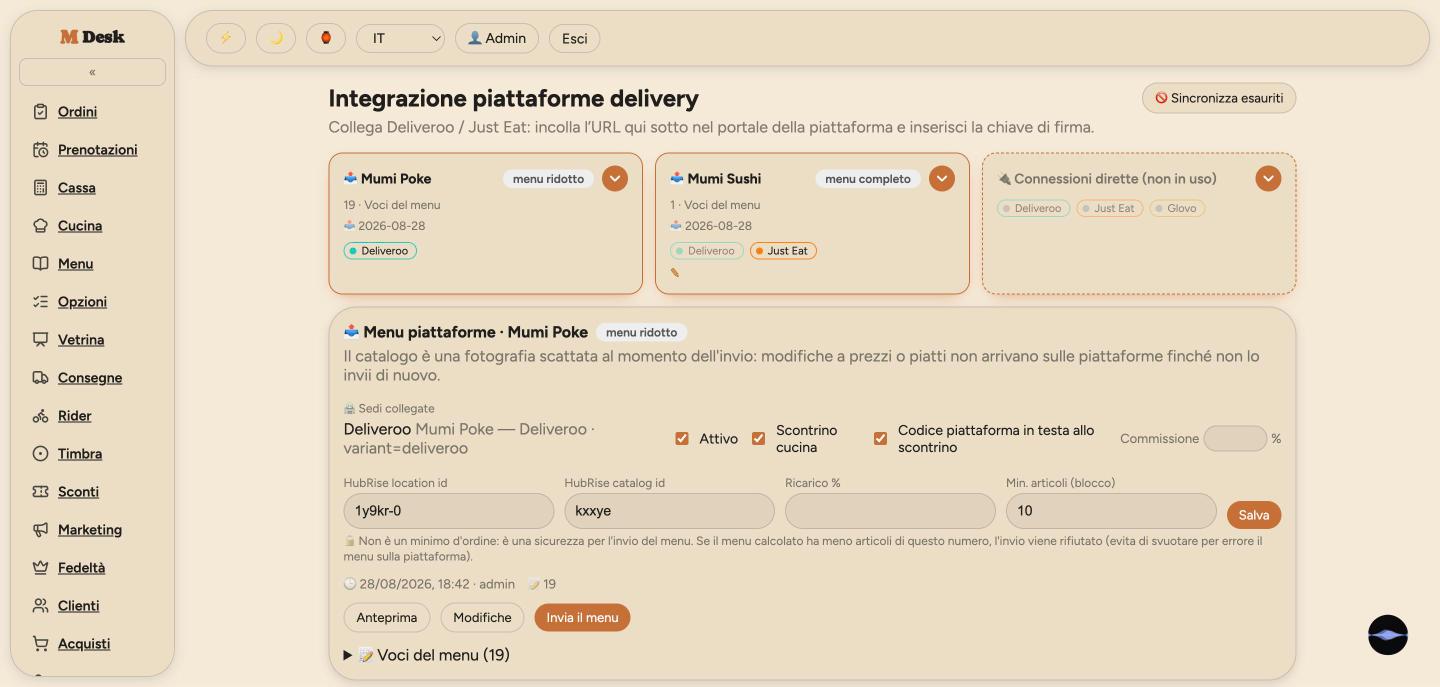
Task: Click the menu ridotto badge in Menu piattaforme header
Action: pos(641,333)
